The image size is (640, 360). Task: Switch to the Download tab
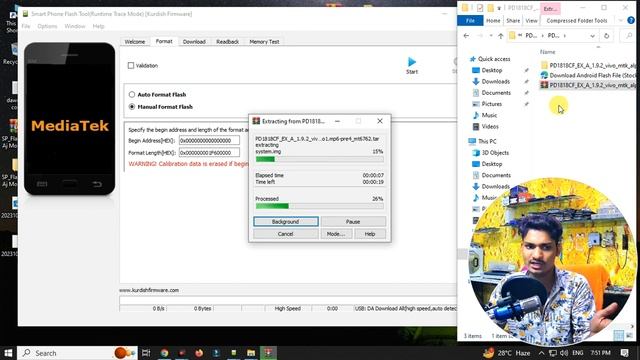[x=194, y=42]
